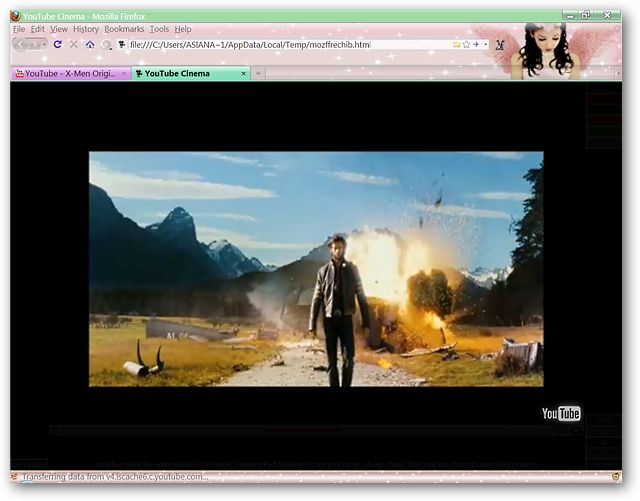Click the status bar icon at right
Screen dimensions: 640x501
[616, 477]
